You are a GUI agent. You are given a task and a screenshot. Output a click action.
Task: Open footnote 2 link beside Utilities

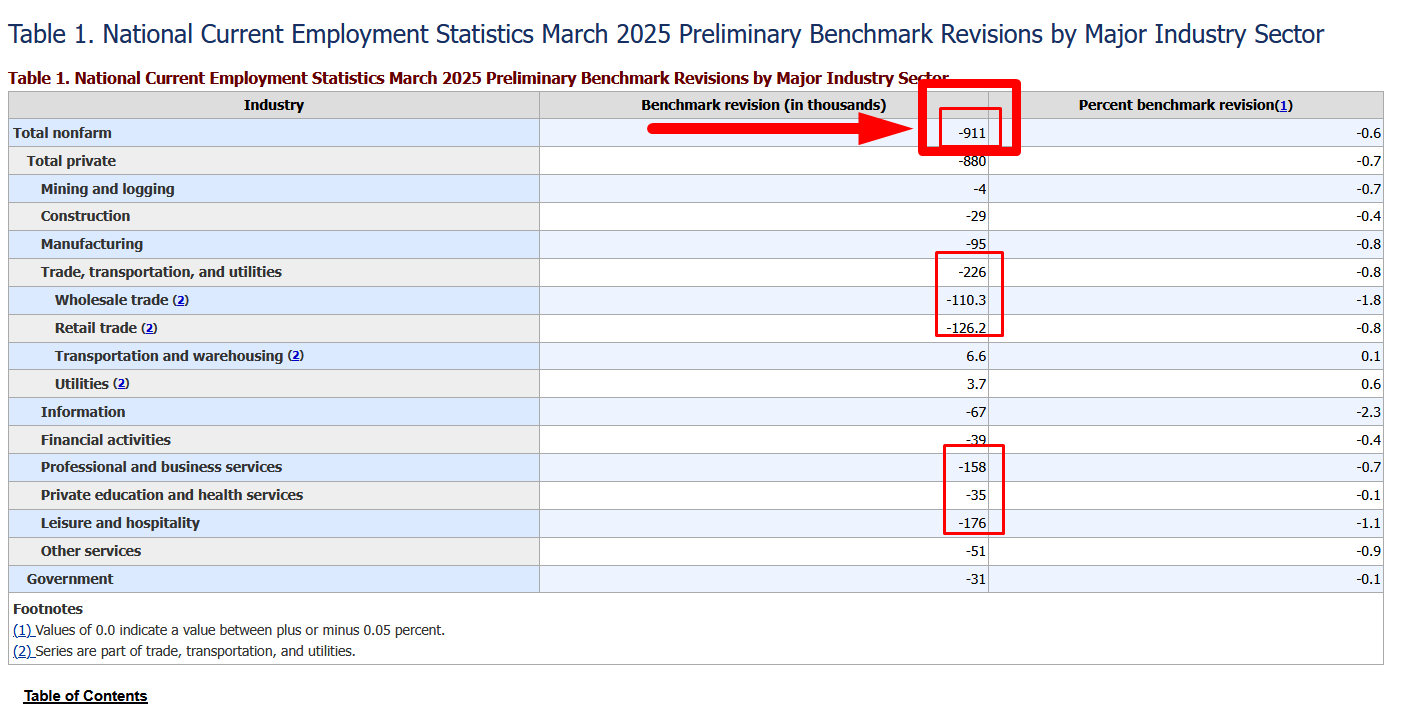(121, 384)
